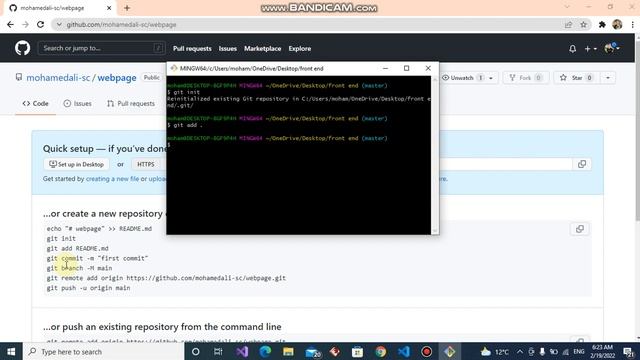640x360 pixels.
Task: Click the 'git commit -m "first commit"' line
Action: click(x=97, y=258)
